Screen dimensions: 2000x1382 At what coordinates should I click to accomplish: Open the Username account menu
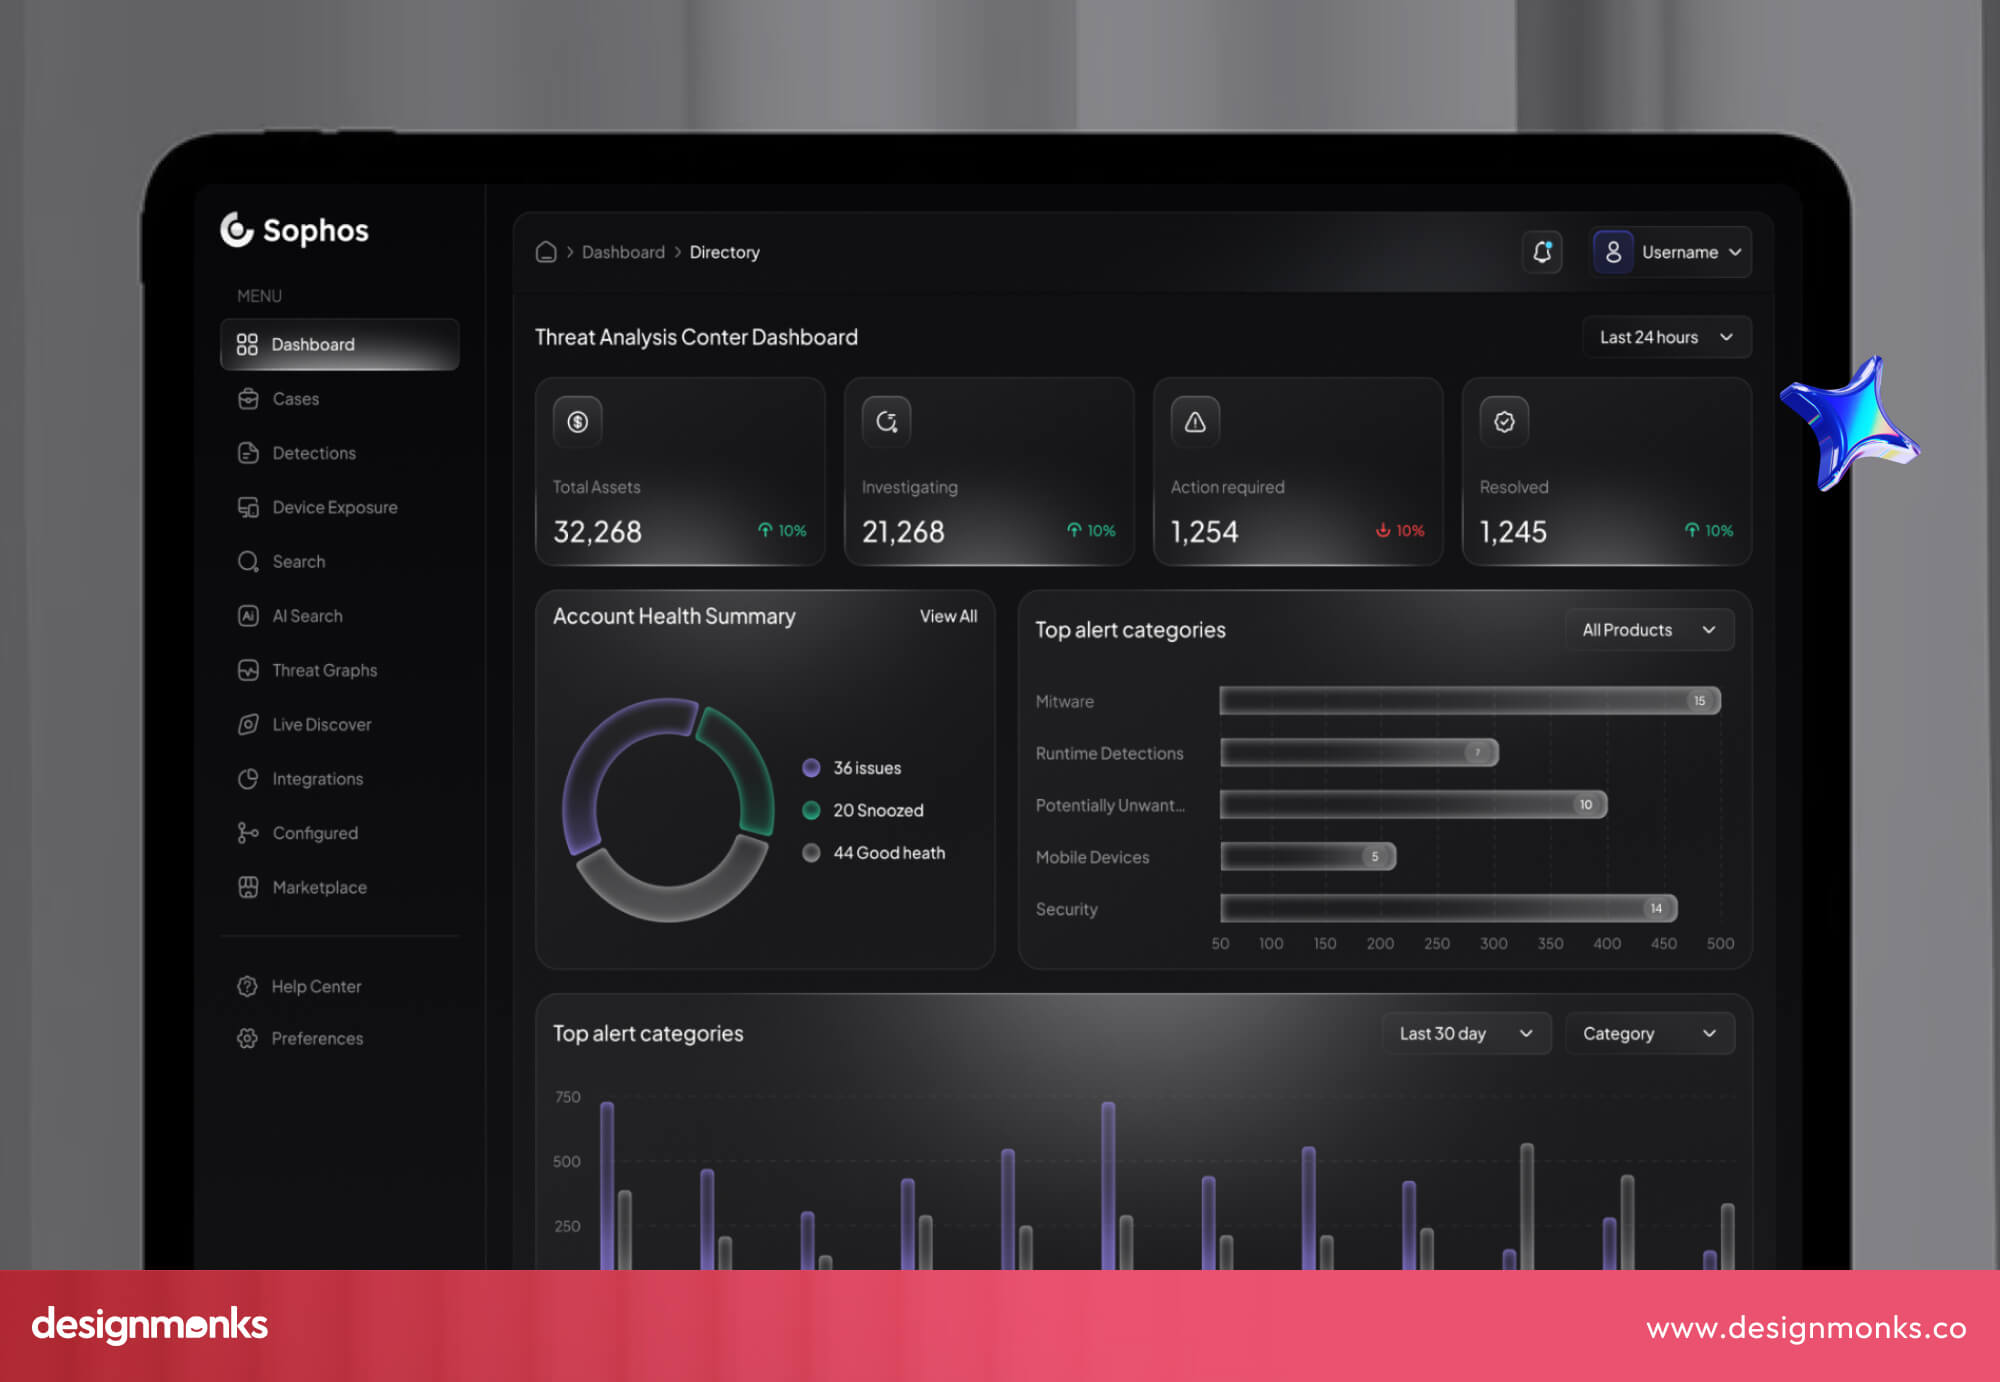(x=1669, y=252)
